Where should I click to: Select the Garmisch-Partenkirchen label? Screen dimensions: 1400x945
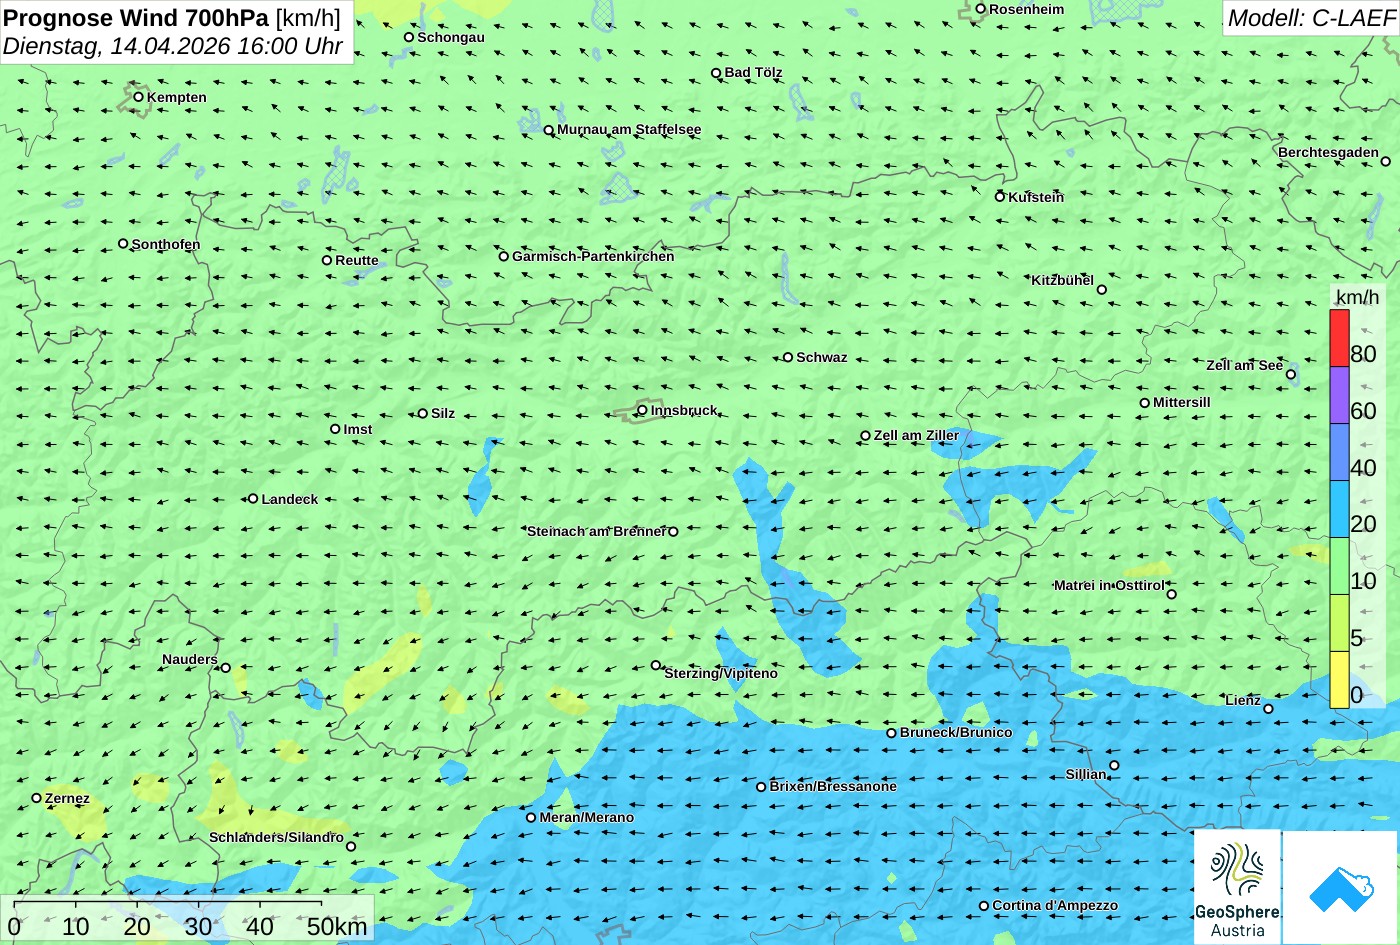tap(593, 256)
